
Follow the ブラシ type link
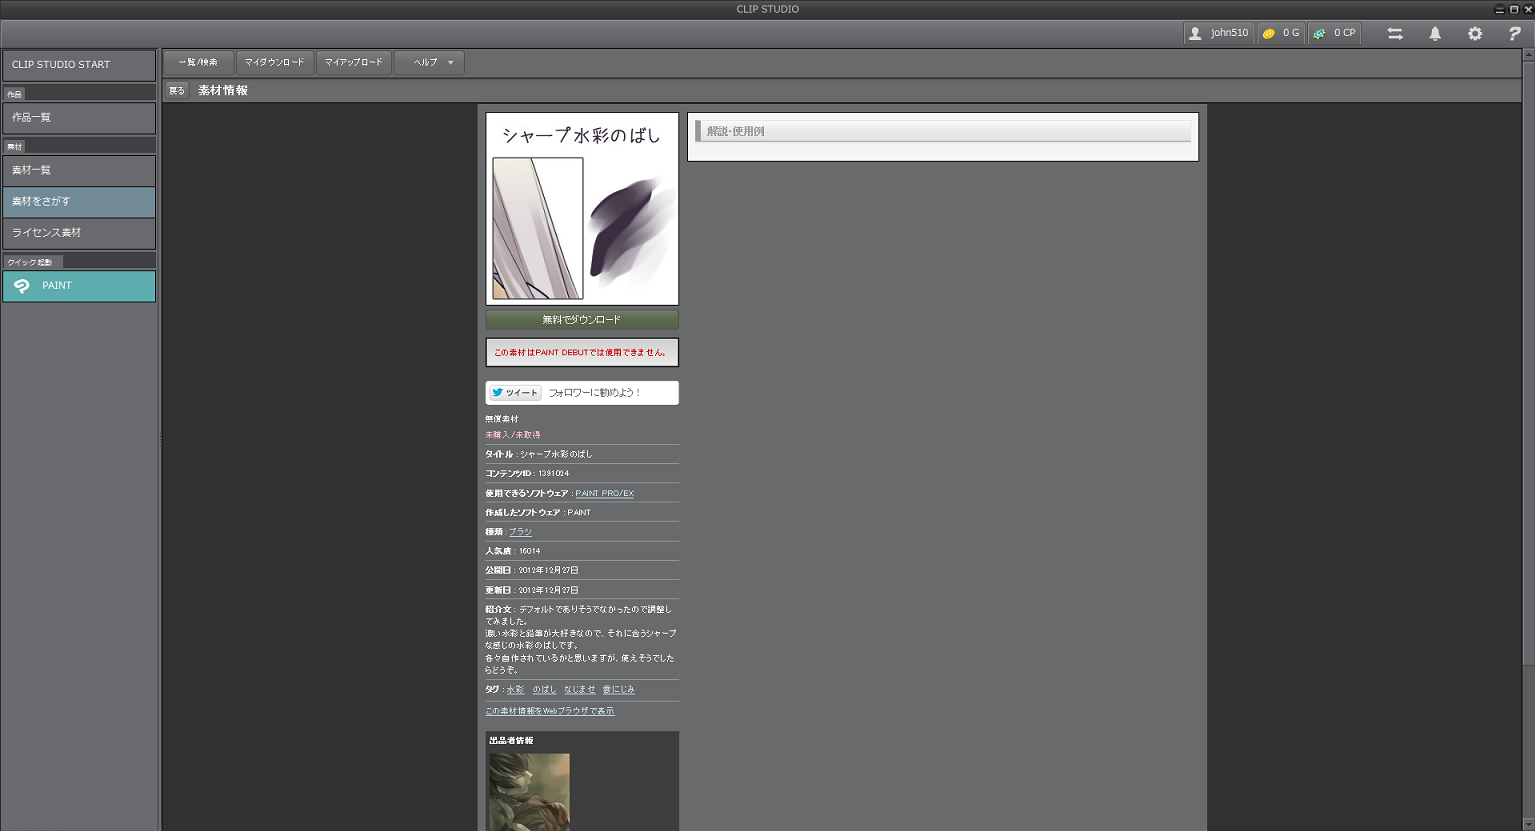520,532
